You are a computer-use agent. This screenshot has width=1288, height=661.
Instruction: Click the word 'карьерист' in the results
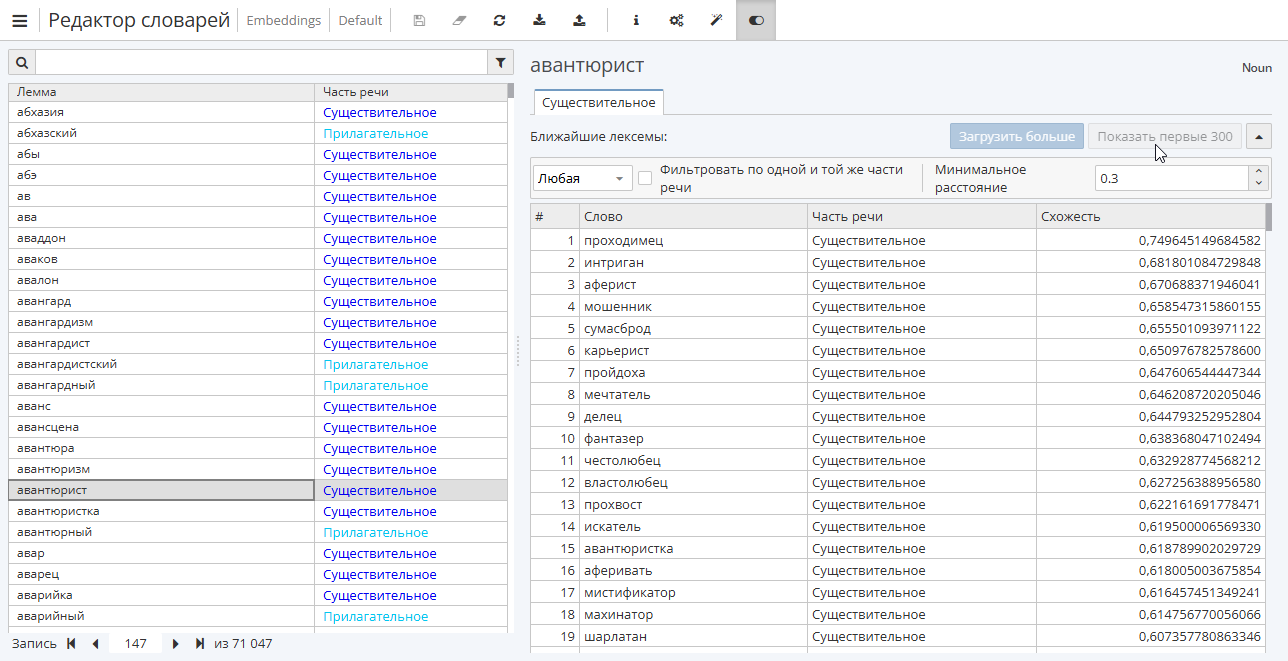[617, 350]
